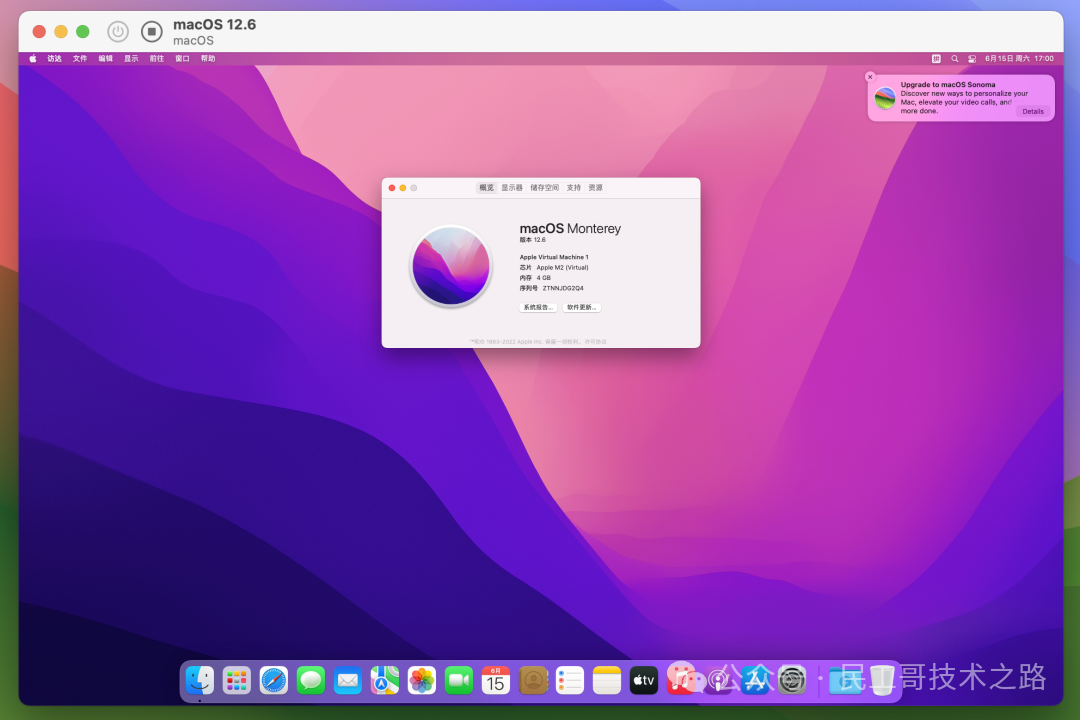Viewport: 1080px width, 720px height.
Task: Open the Trash in the Dock
Action: [882, 681]
